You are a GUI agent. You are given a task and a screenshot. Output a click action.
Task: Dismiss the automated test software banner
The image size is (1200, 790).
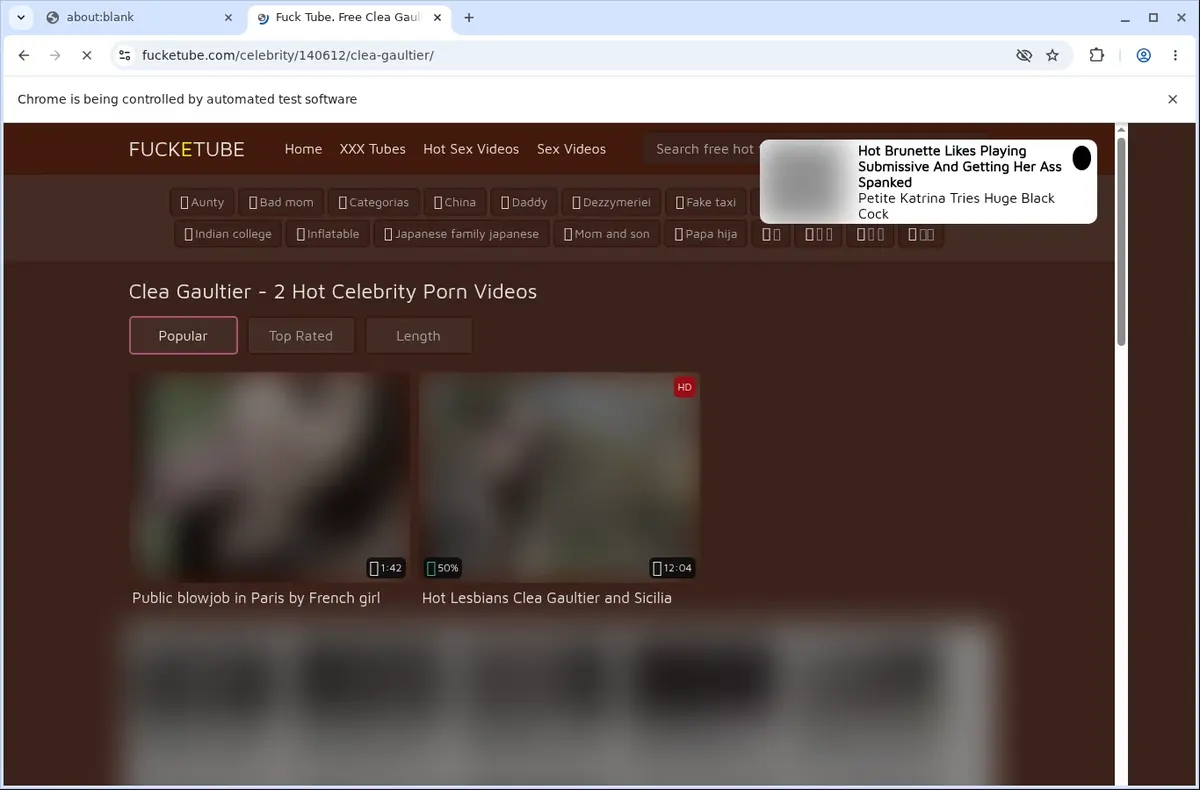(x=1172, y=99)
